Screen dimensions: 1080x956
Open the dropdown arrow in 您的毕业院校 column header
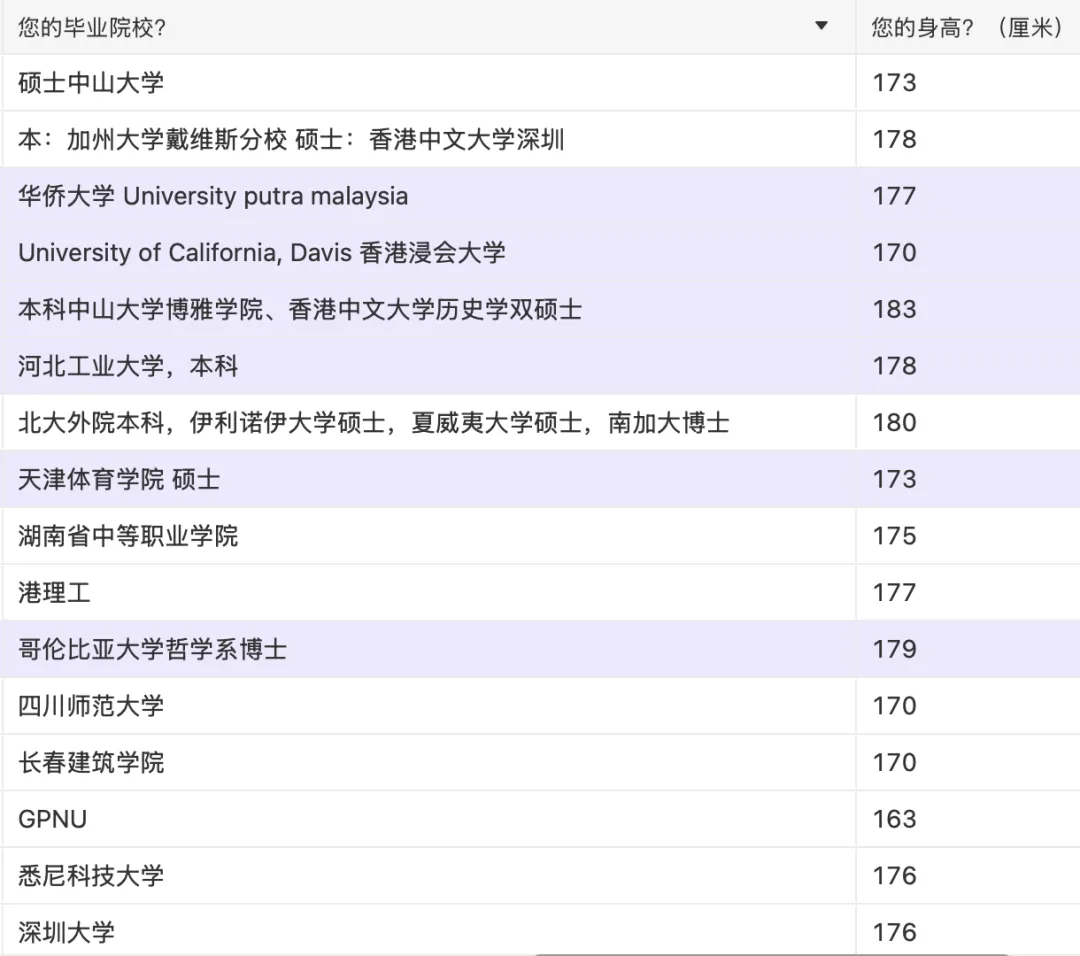(821, 26)
